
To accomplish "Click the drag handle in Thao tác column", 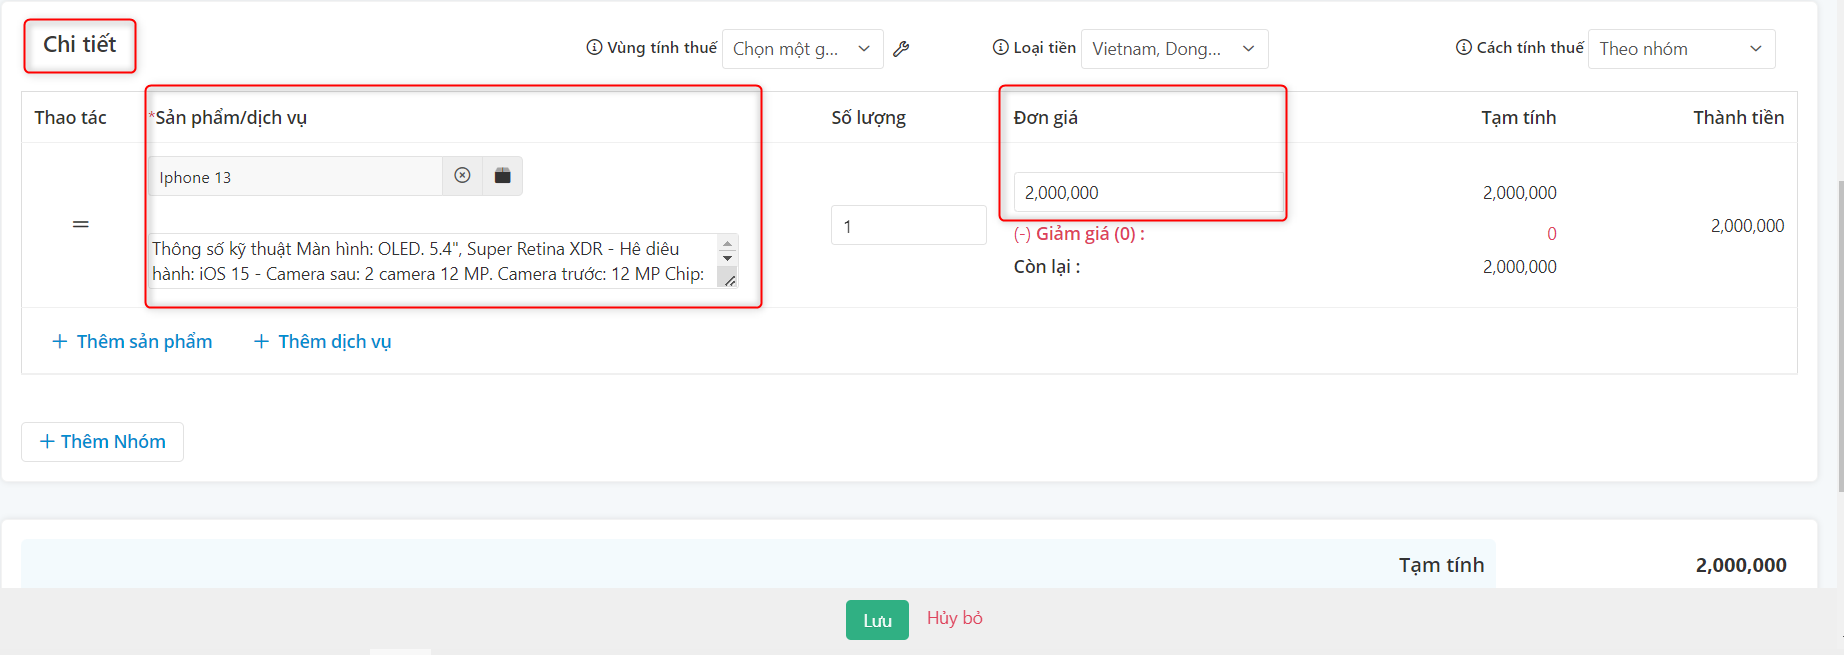I will pyautogui.click(x=81, y=225).
